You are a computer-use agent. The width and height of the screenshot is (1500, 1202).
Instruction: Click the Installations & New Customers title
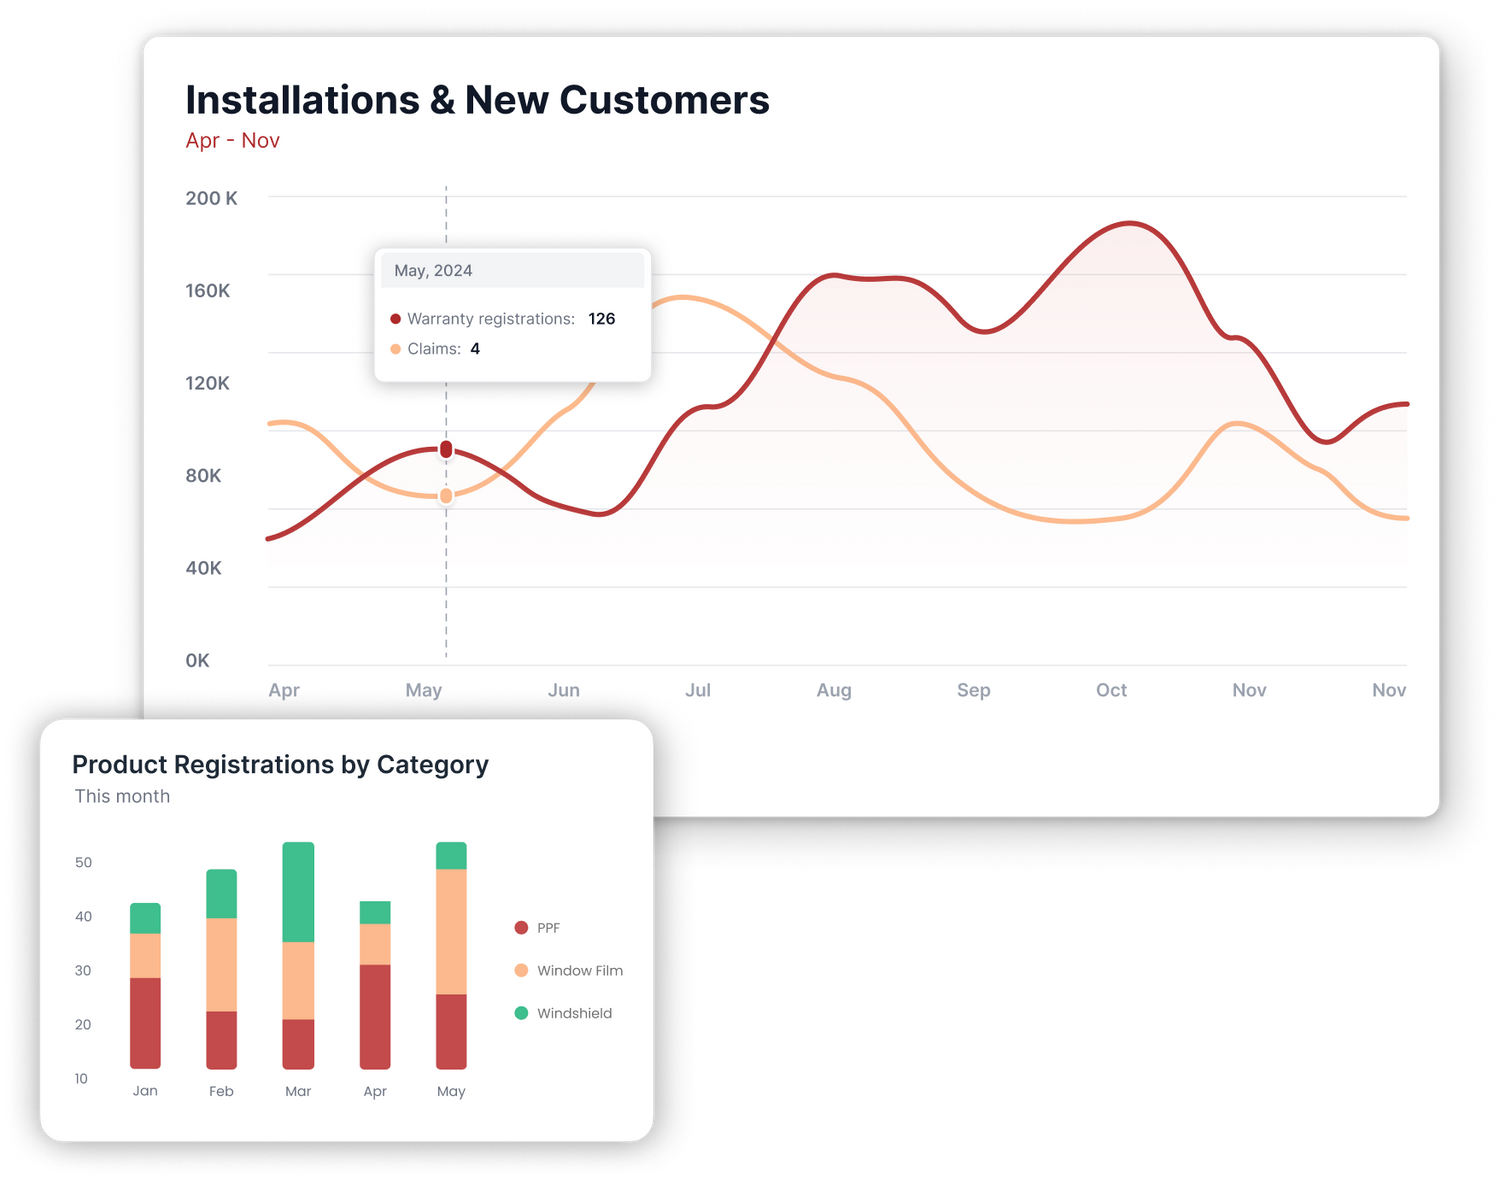pyautogui.click(x=477, y=100)
